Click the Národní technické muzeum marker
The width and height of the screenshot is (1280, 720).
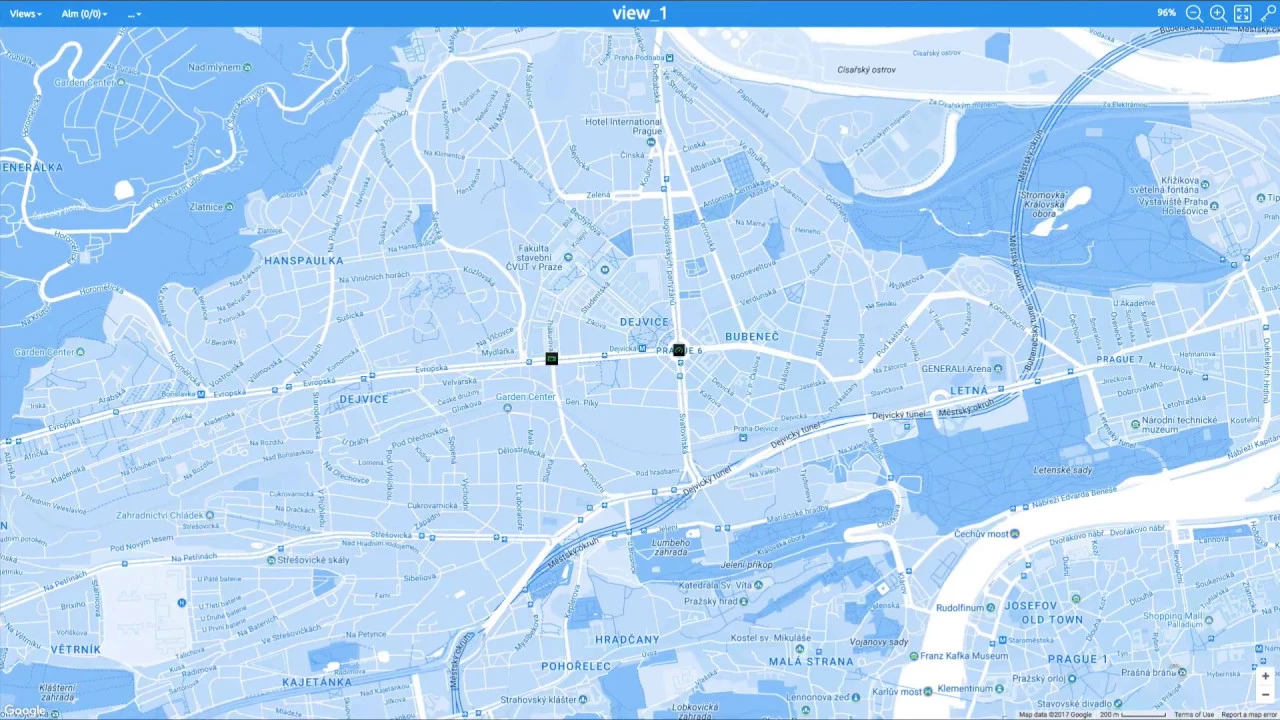point(1135,424)
